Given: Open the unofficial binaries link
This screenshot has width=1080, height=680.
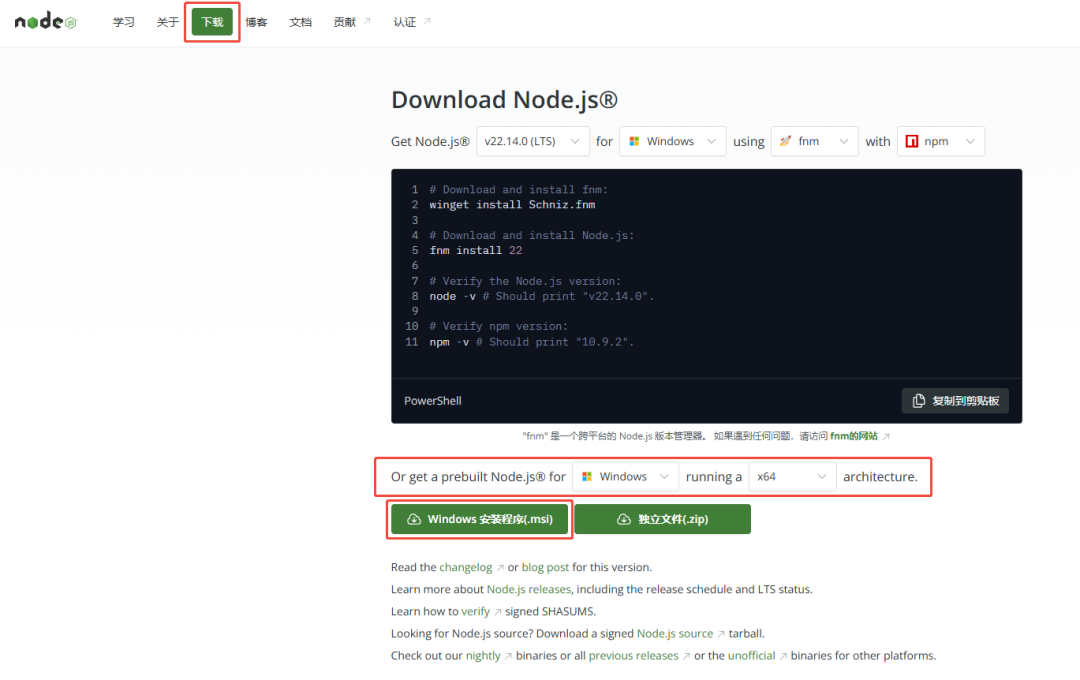Looking at the screenshot, I should pos(751,655).
